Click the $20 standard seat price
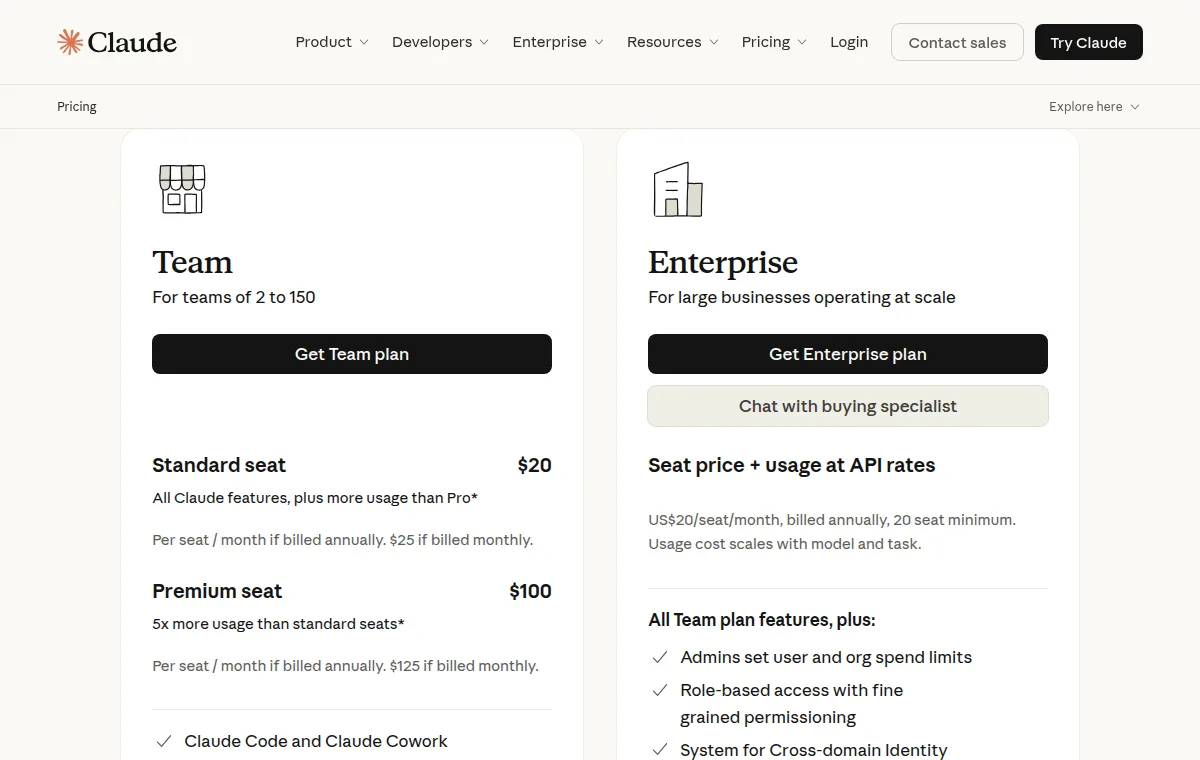Image resolution: width=1200 pixels, height=760 pixels. pos(535,465)
